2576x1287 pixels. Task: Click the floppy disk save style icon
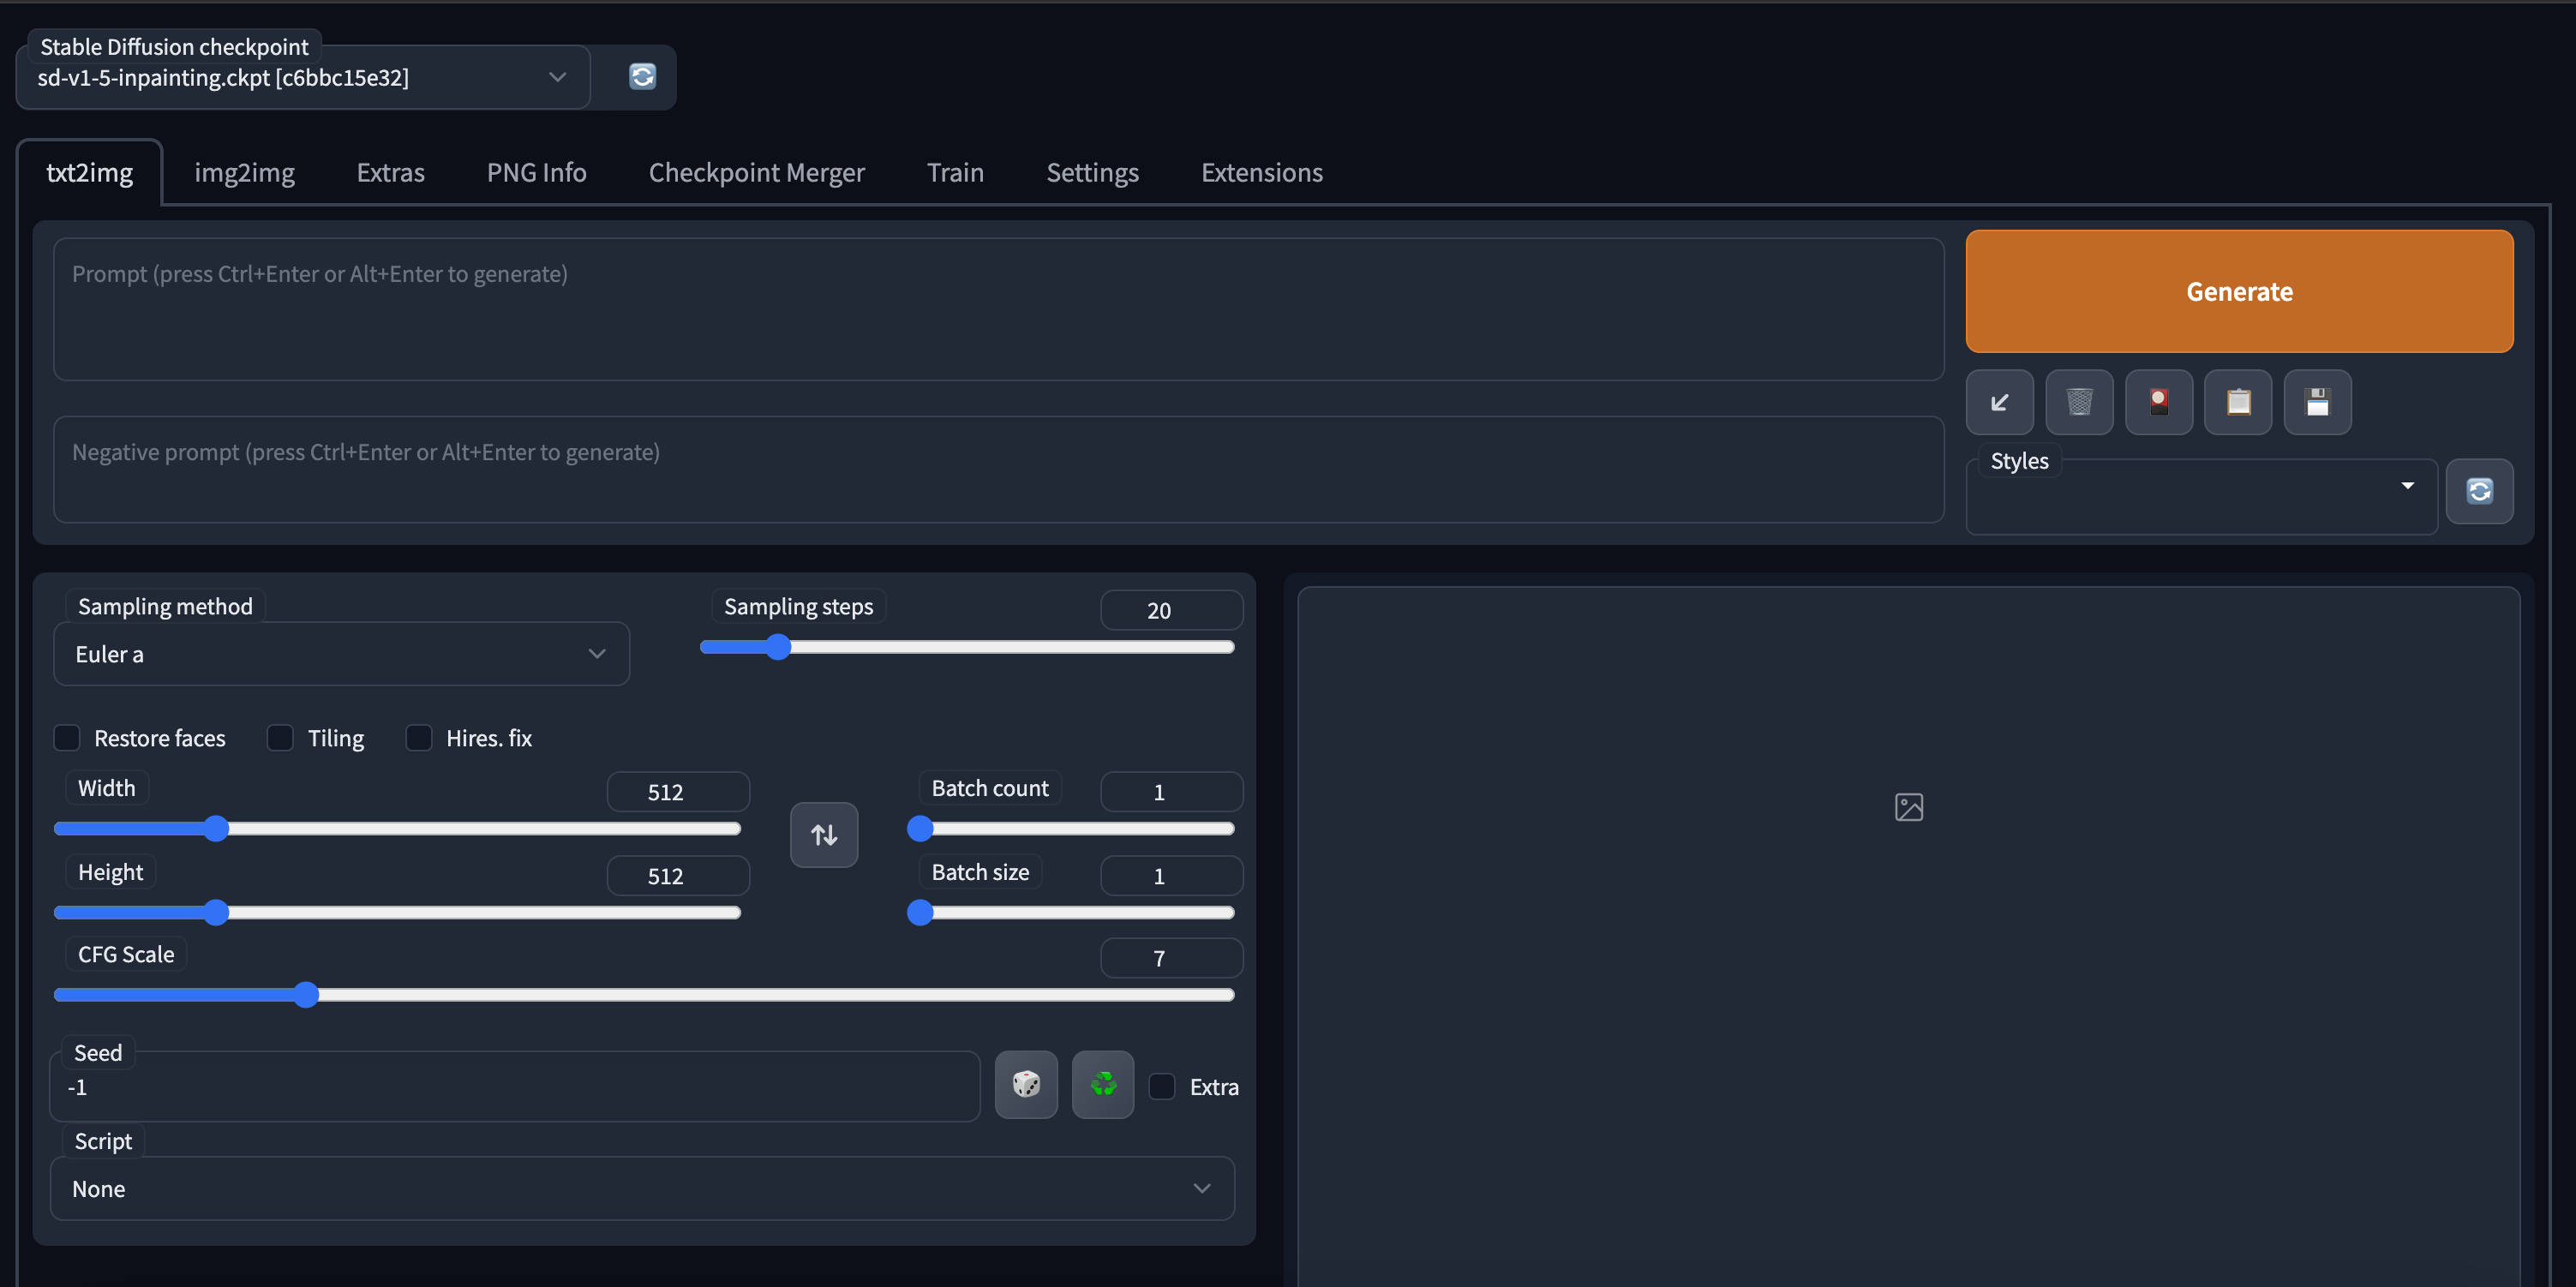click(2317, 402)
